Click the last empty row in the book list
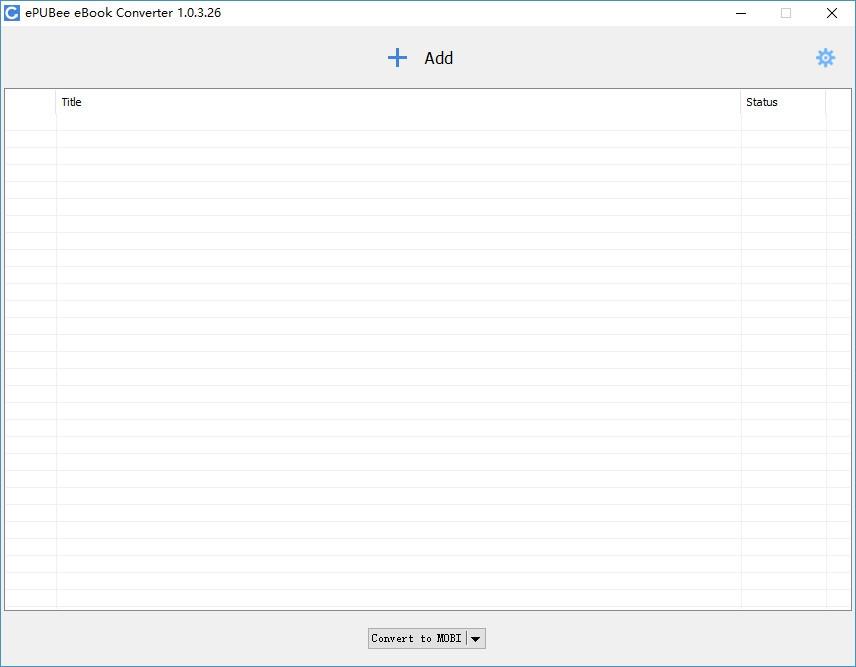The image size is (856, 667). [x=398, y=598]
